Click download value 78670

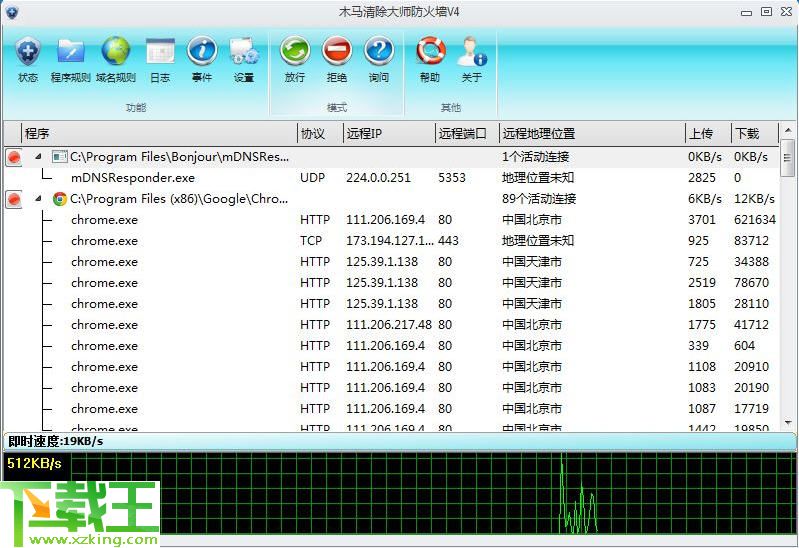point(751,283)
